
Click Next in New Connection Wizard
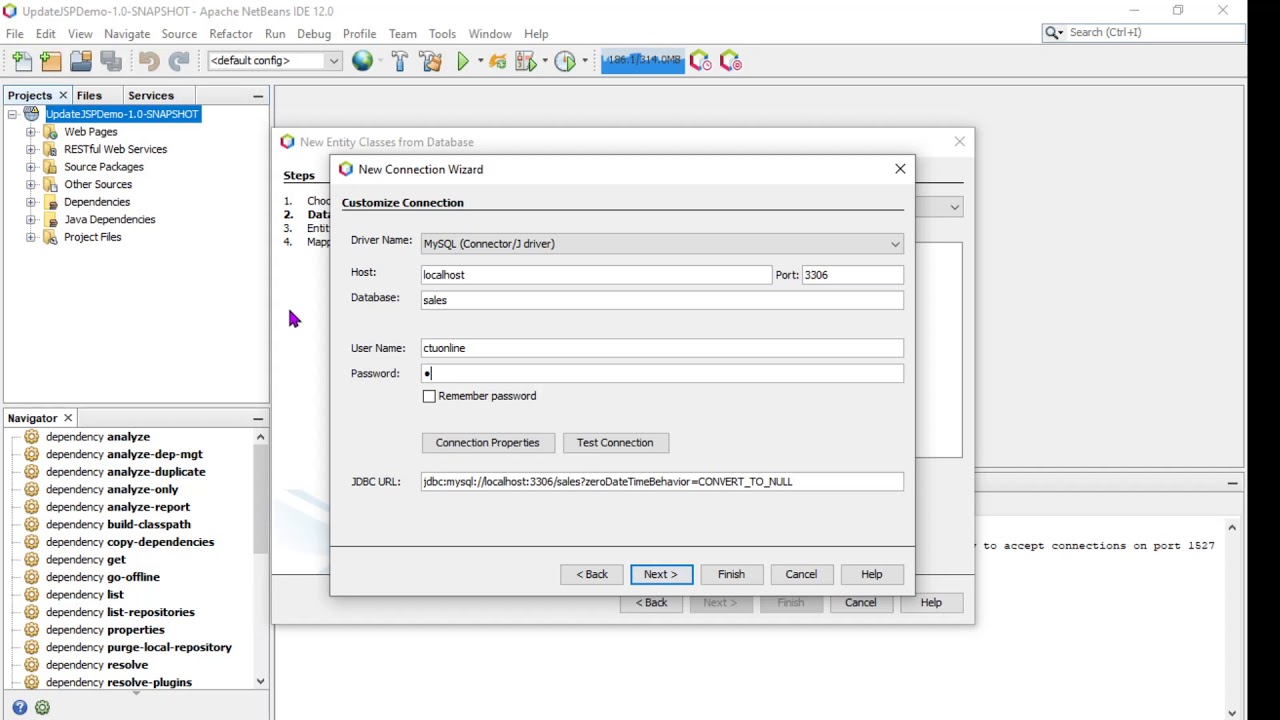tap(661, 574)
